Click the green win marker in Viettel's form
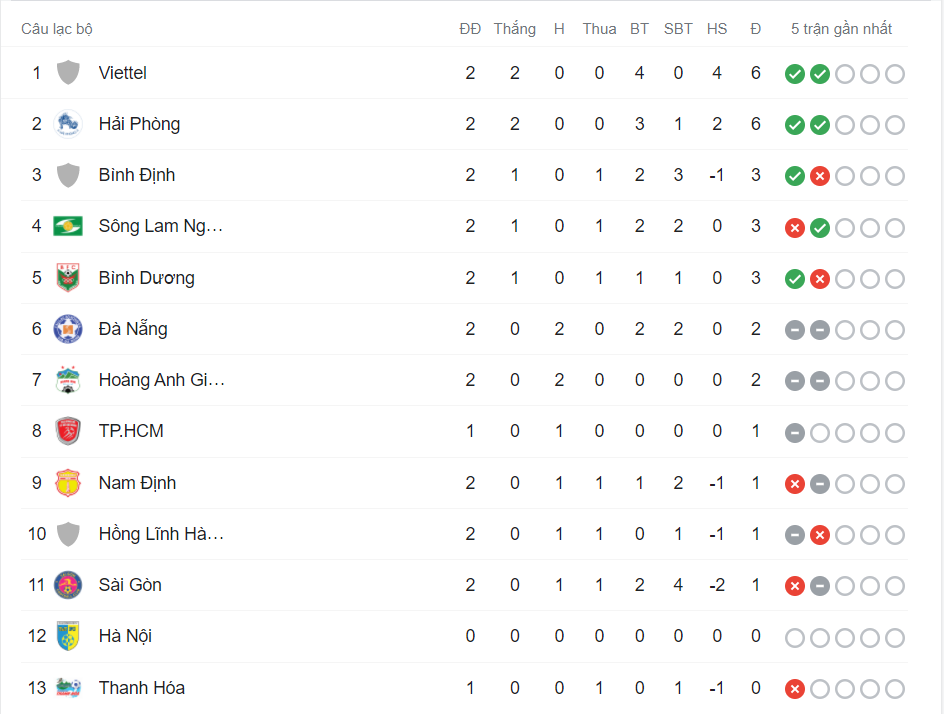 (x=794, y=73)
